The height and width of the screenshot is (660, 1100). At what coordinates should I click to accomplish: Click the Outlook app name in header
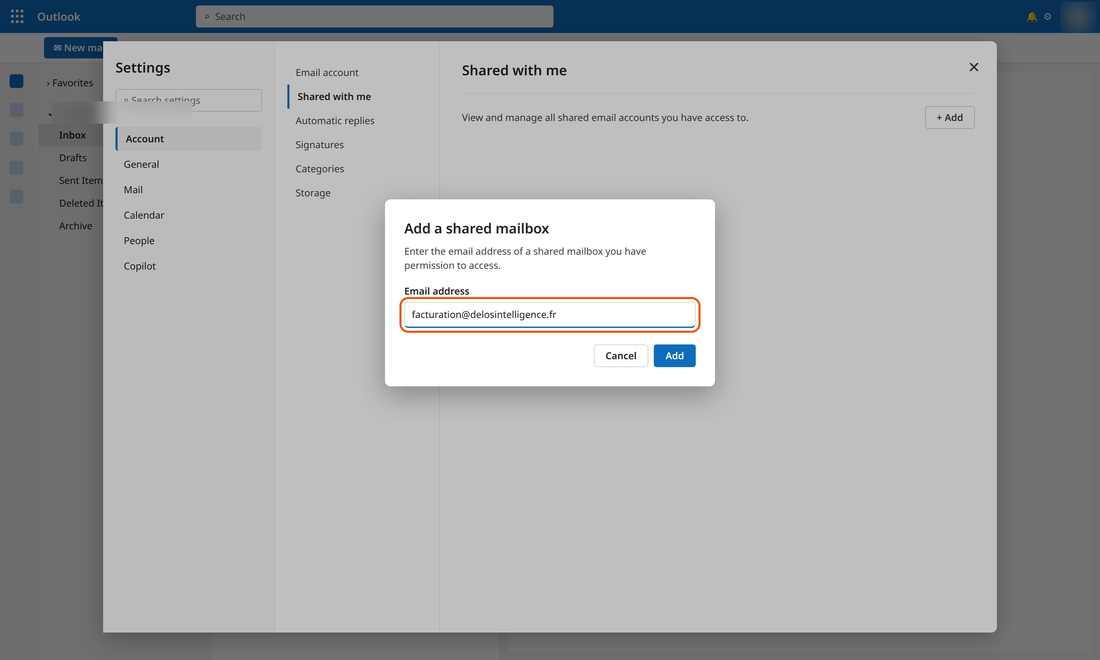[59, 17]
